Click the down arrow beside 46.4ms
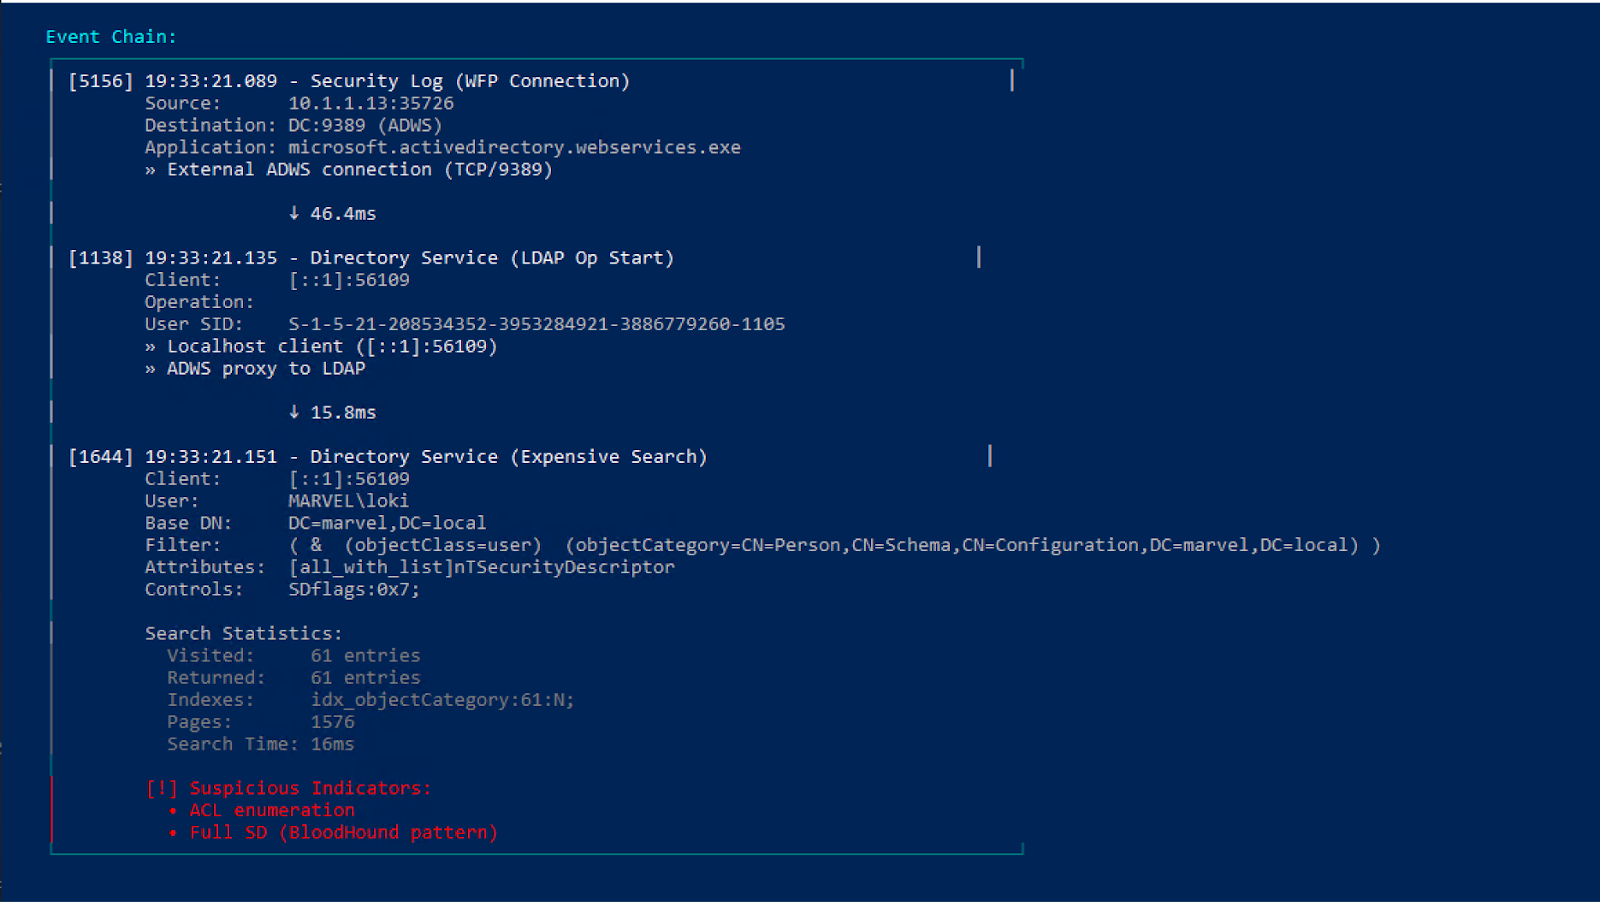Image resolution: width=1600 pixels, height=902 pixels. [x=294, y=213]
